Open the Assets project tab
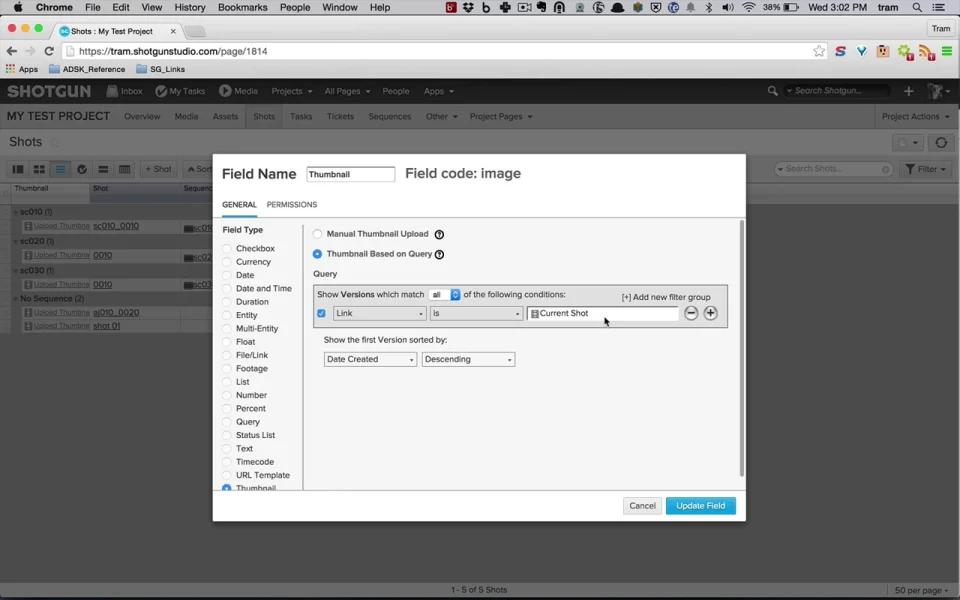 pyautogui.click(x=225, y=116)
